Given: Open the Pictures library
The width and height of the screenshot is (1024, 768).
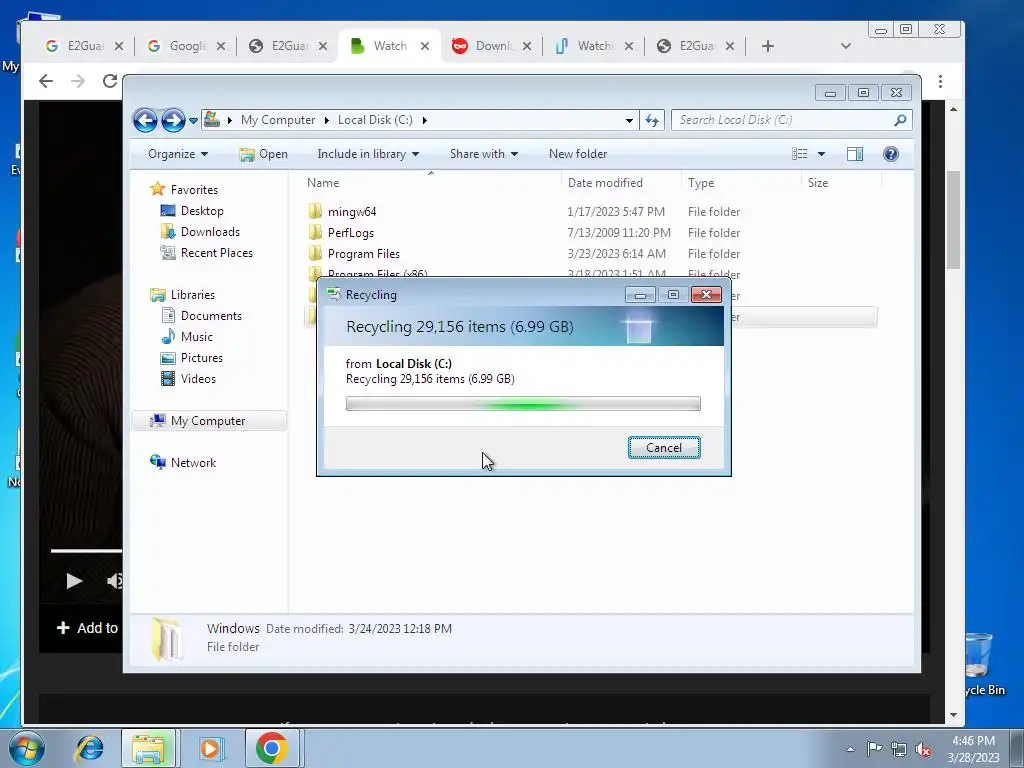Looking at the screenshot, I should pyautogui.click(x=201, y=357).
